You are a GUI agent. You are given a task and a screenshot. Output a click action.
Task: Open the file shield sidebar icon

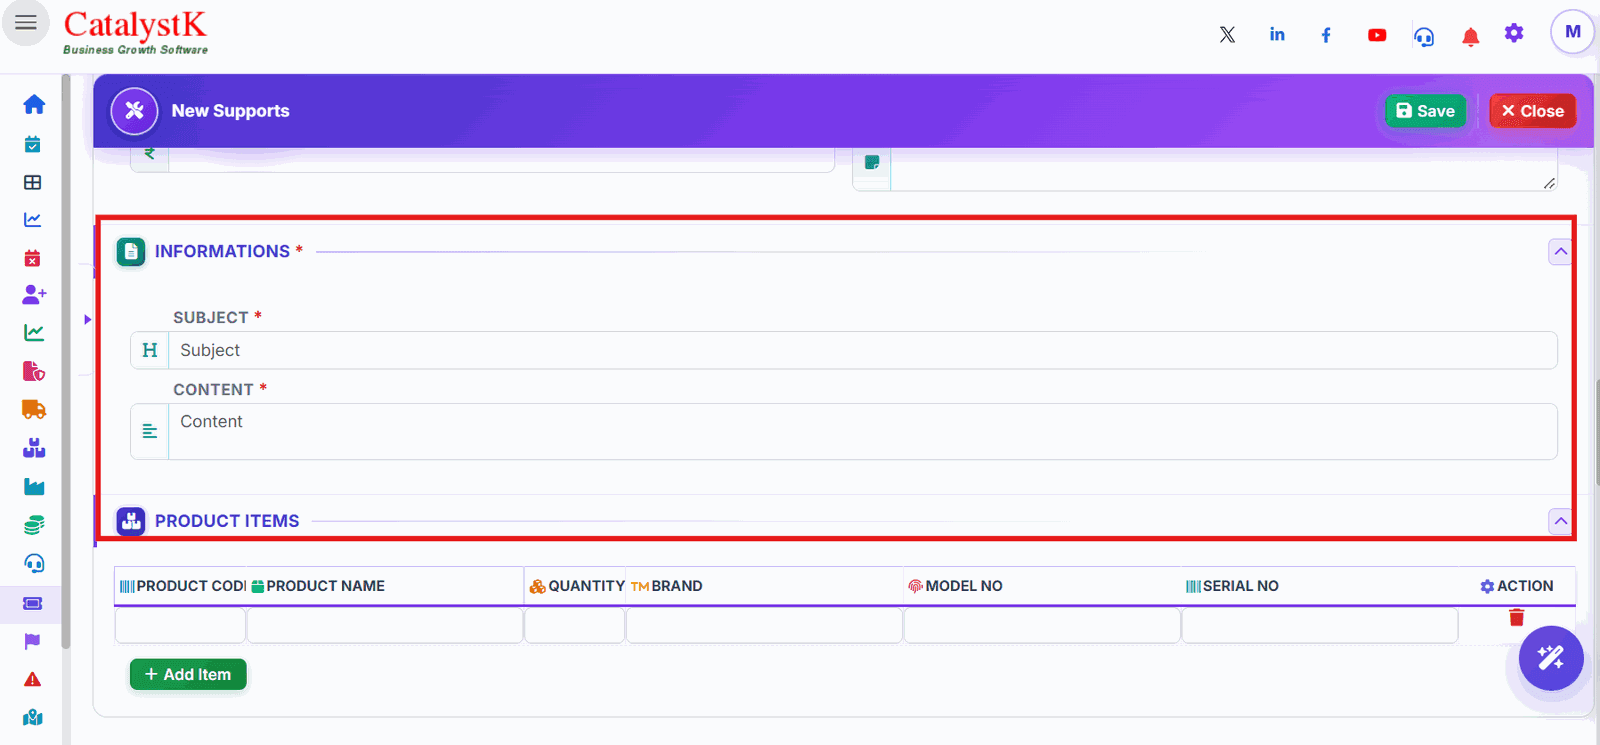click(x=34, y=371)
